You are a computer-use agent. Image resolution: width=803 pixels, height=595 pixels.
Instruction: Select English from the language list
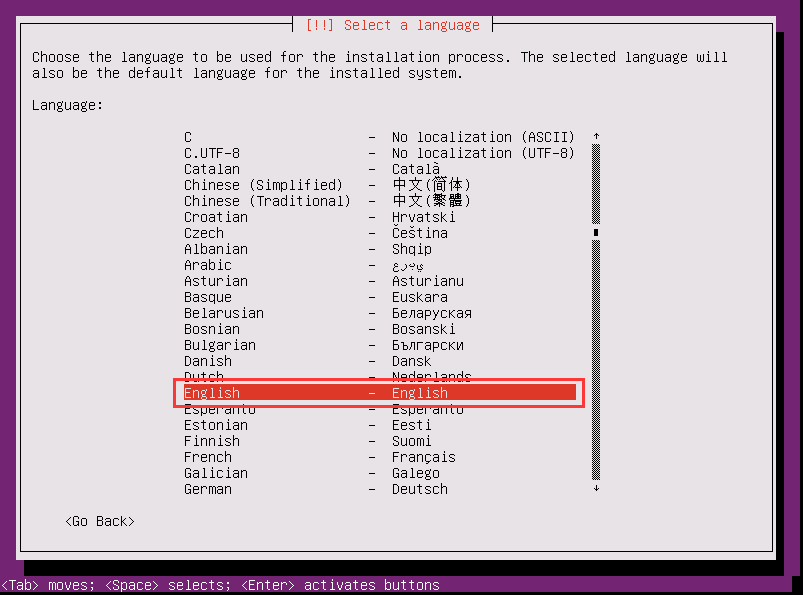point(379,393)
